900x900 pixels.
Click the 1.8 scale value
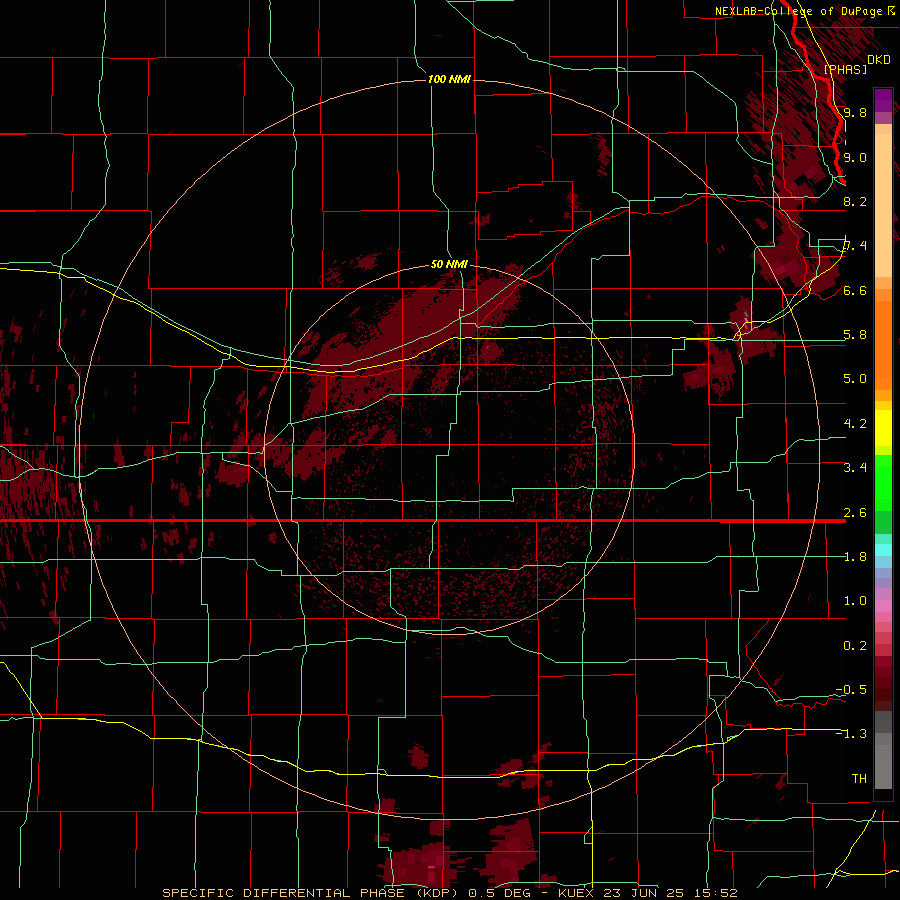coord(855,556)
